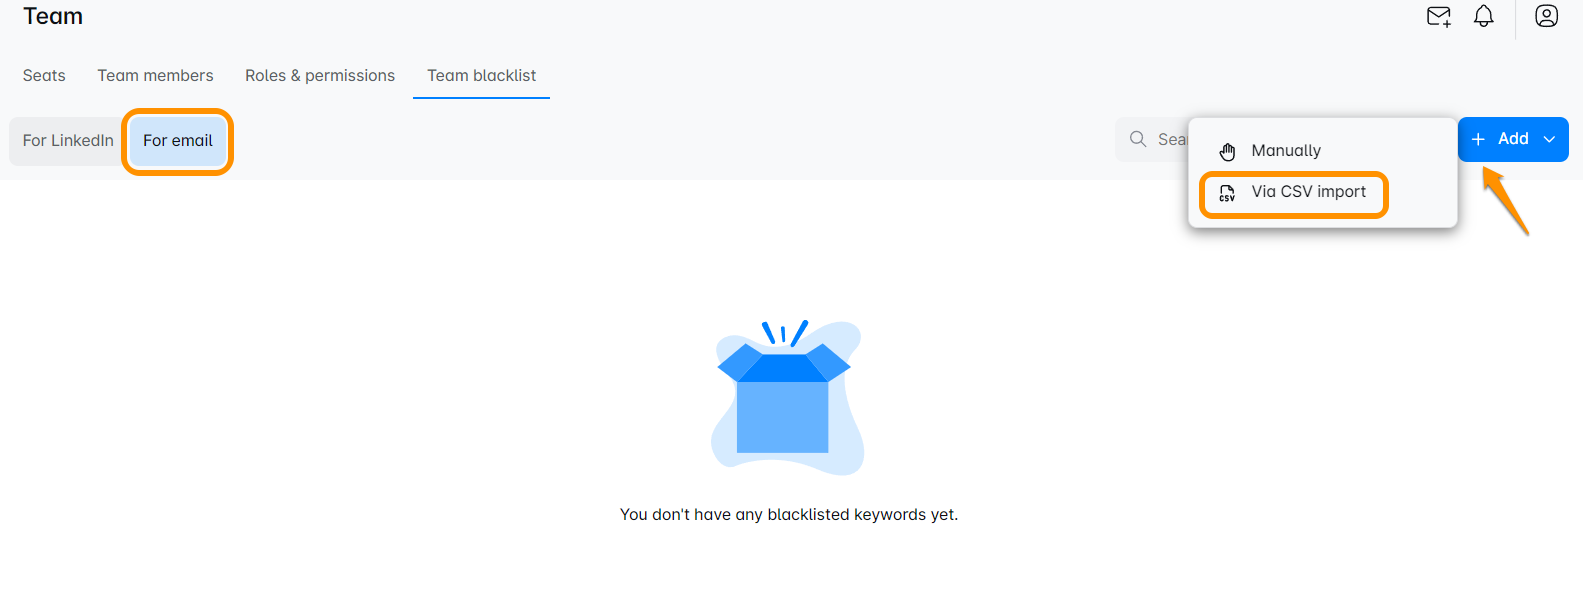The width and height of the screenshot is (1583, 593).
Task: Switch blacklist to For email
Action: click(x=178, y=140)
